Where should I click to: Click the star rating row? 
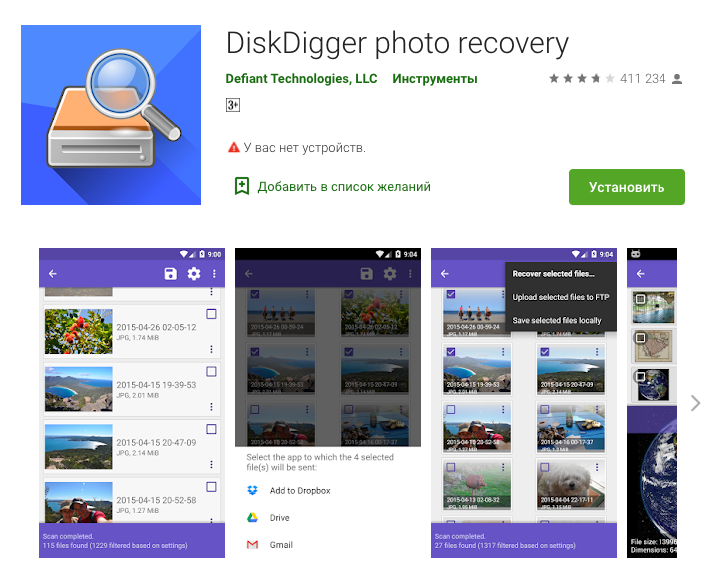click(x=581, y=78)
